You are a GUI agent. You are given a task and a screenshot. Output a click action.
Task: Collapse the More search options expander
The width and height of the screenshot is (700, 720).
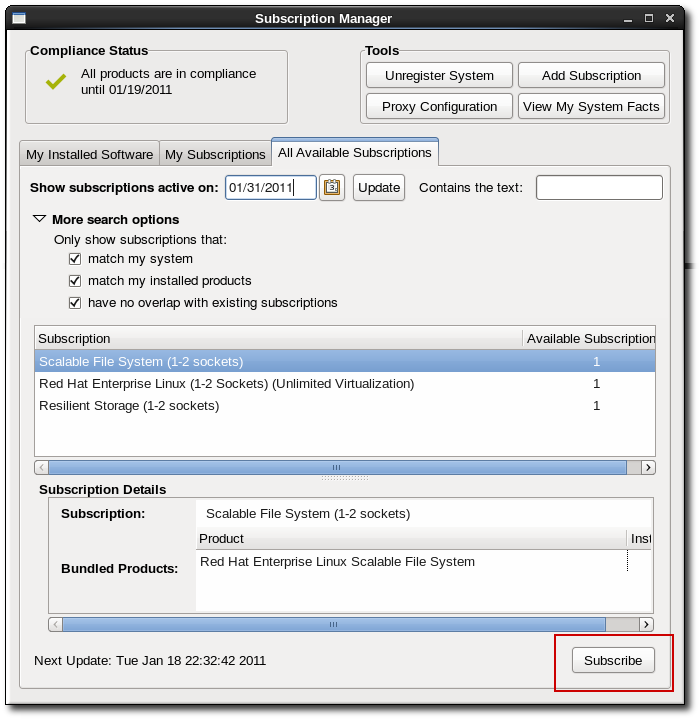pos(40,219)
